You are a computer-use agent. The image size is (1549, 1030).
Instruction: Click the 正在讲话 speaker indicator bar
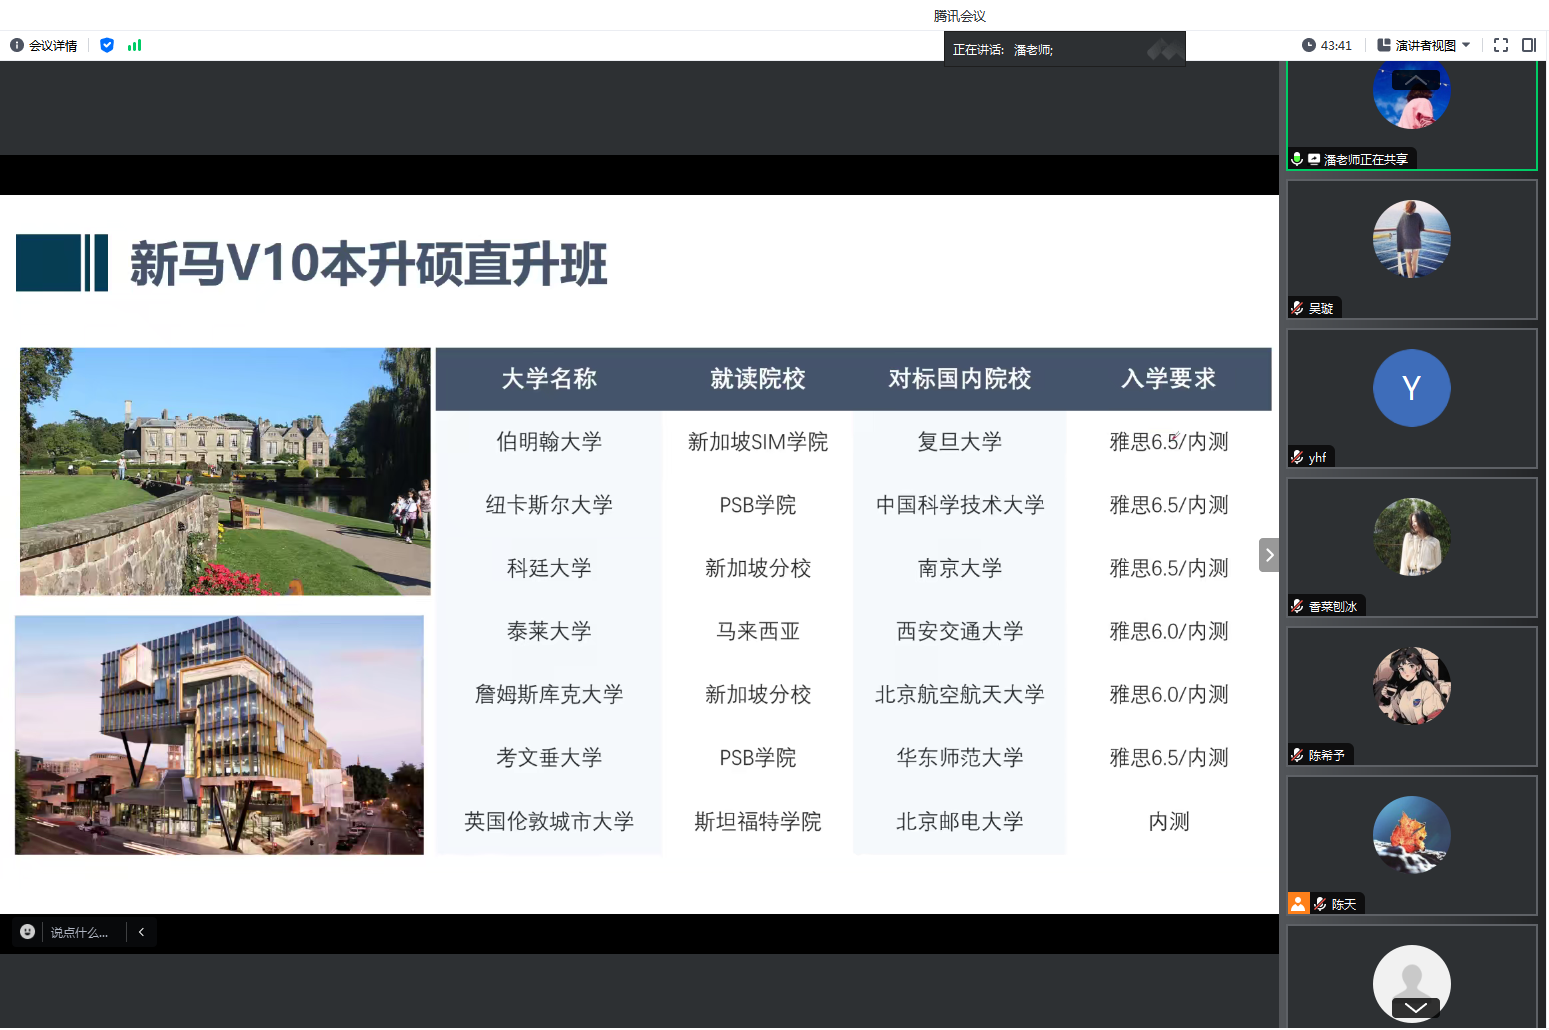[1064, 49]
